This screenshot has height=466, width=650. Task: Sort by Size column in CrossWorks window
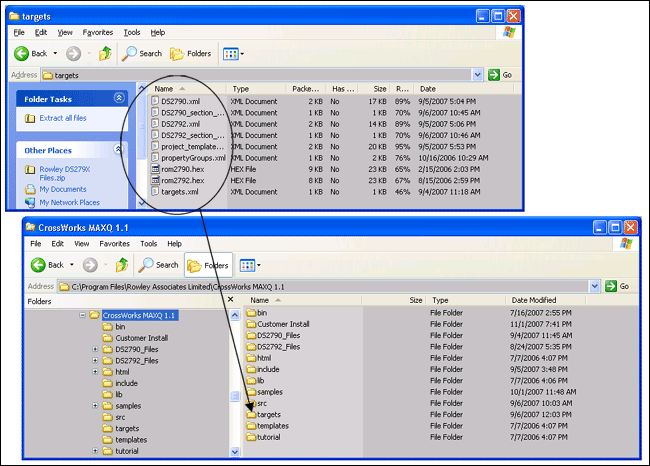[x=394, y=300]
